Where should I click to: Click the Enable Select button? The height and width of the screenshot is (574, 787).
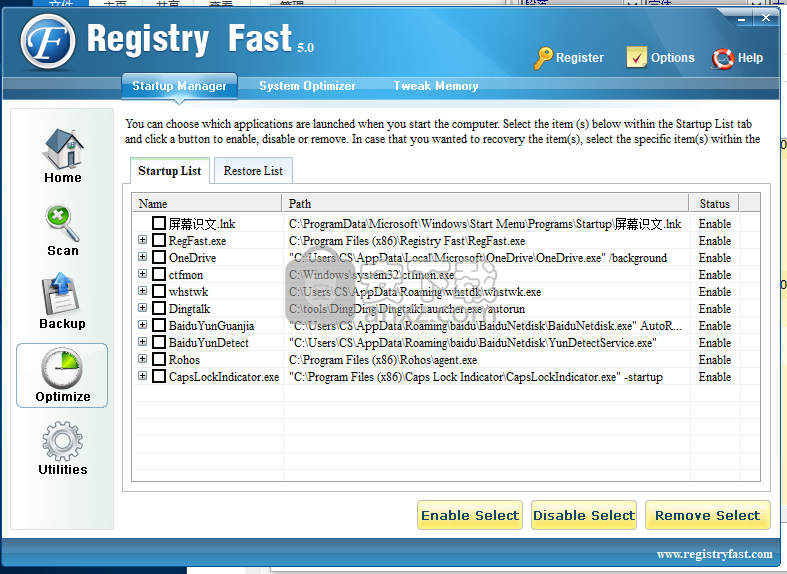[470, 515]
